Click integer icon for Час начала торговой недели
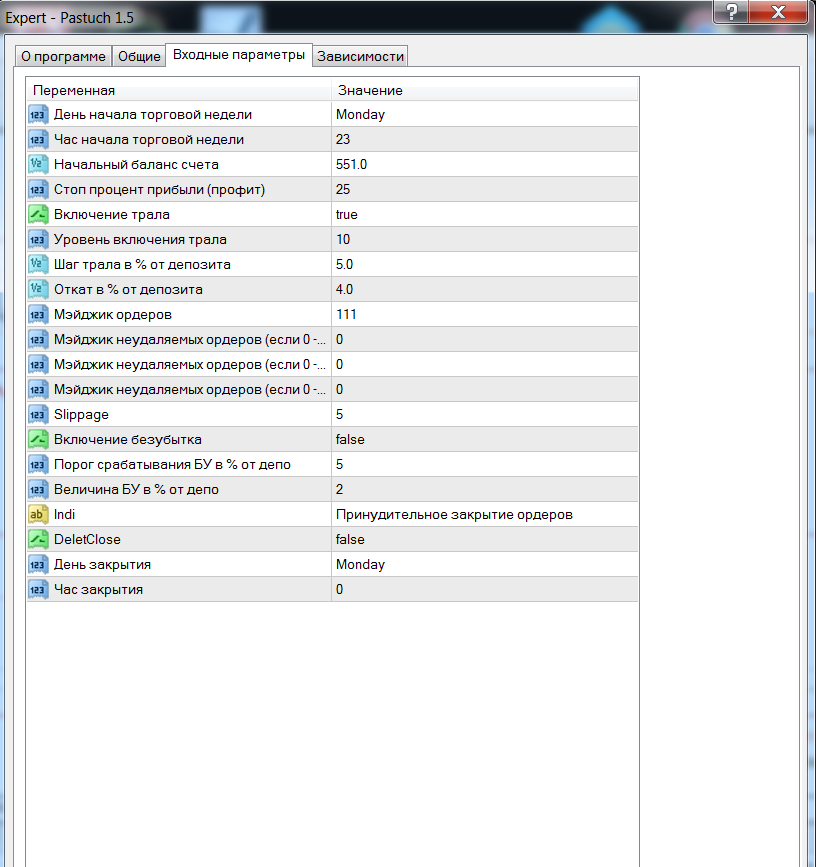 38,139
